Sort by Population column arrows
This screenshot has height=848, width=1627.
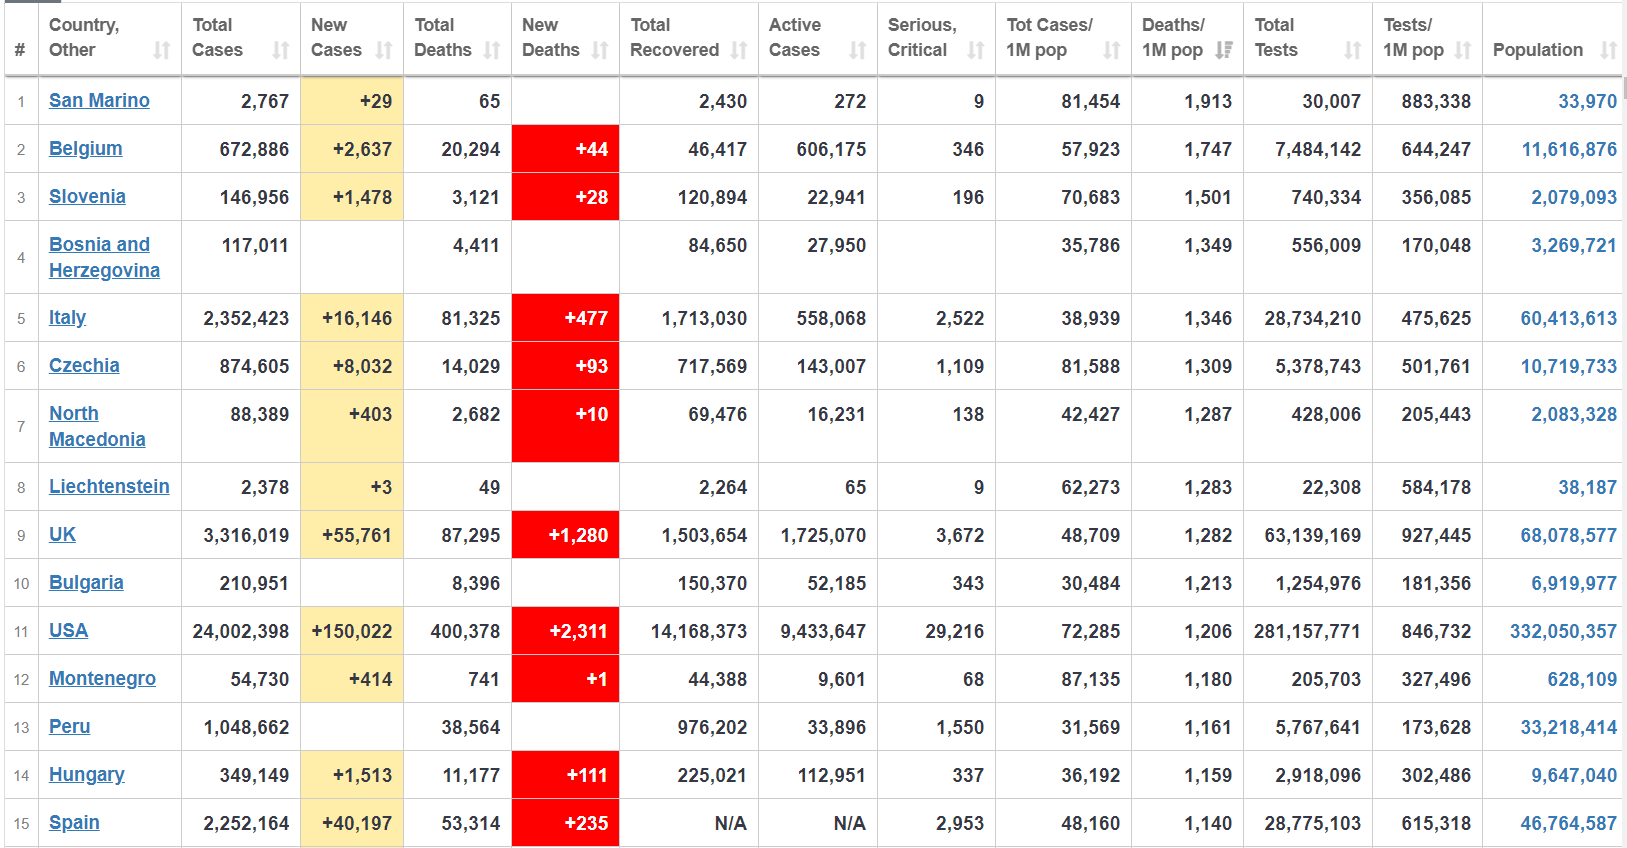(1609, 50)
